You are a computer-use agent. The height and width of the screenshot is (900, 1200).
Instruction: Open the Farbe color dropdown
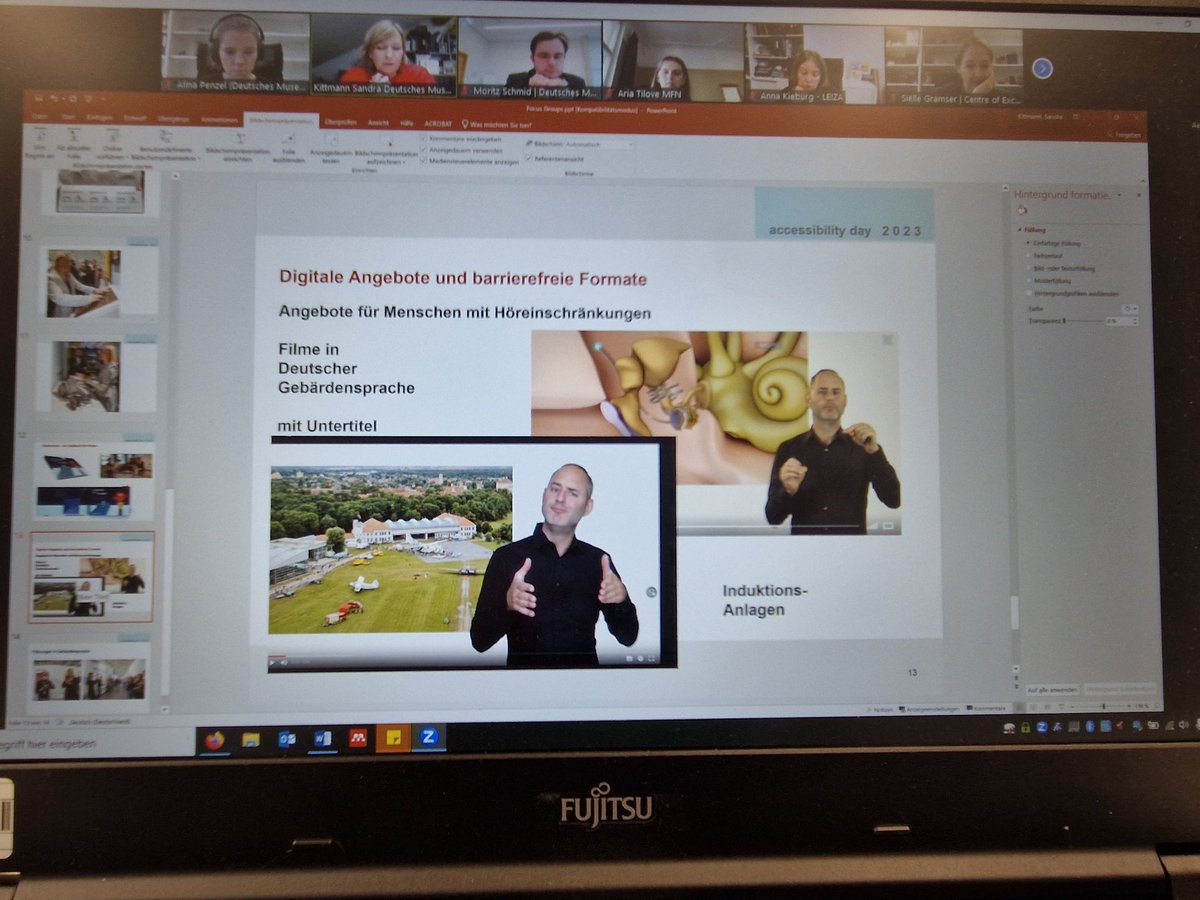point(1130,309)
